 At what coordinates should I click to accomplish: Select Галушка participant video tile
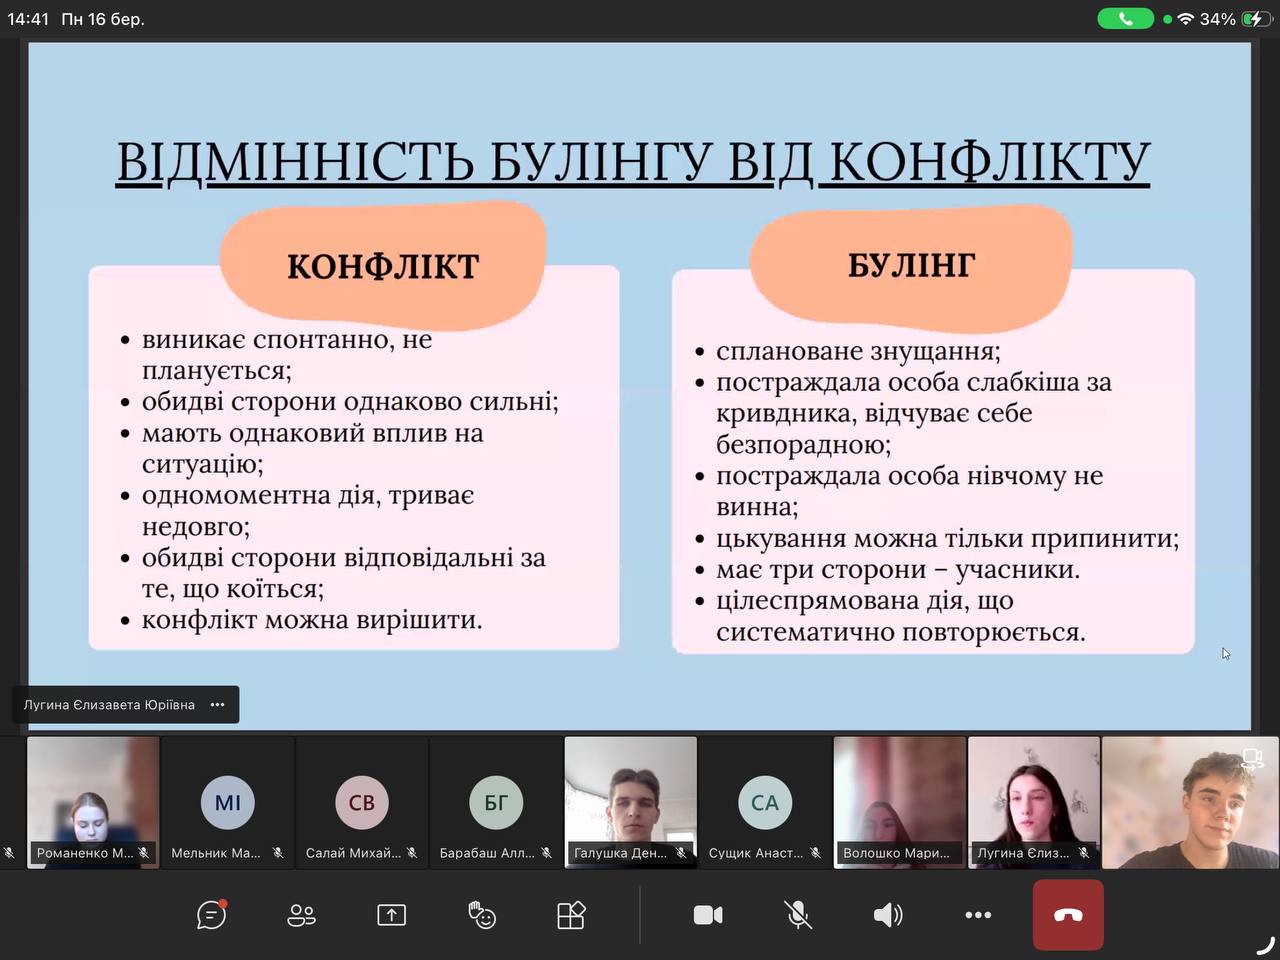click(x=631, y=800)
